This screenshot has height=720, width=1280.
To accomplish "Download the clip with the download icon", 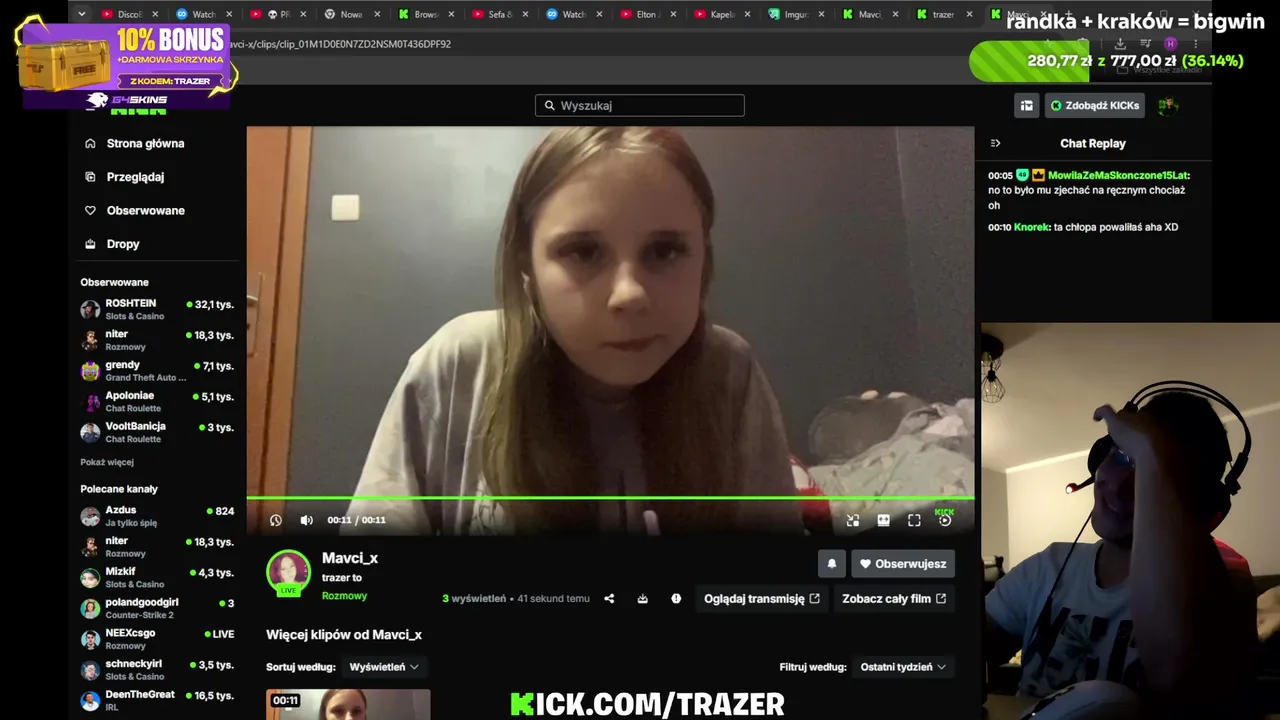I will click(642, 599).
